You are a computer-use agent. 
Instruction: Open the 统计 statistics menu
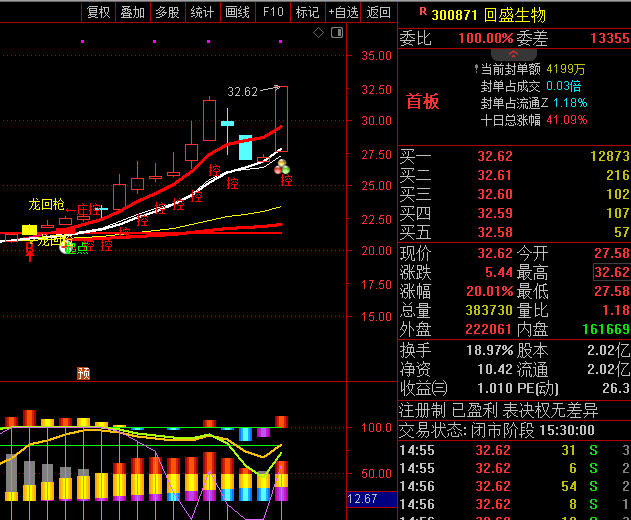[202, 12]
